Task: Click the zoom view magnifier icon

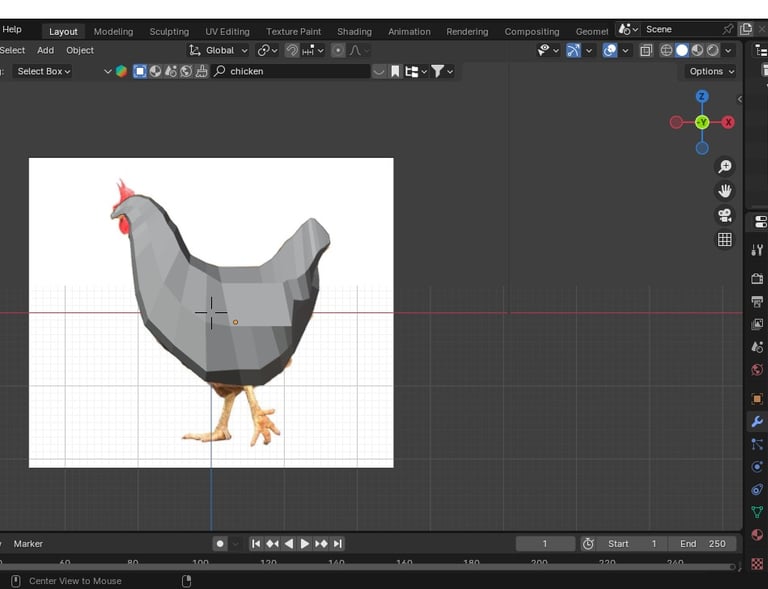Action: click(x=725, y=167)
